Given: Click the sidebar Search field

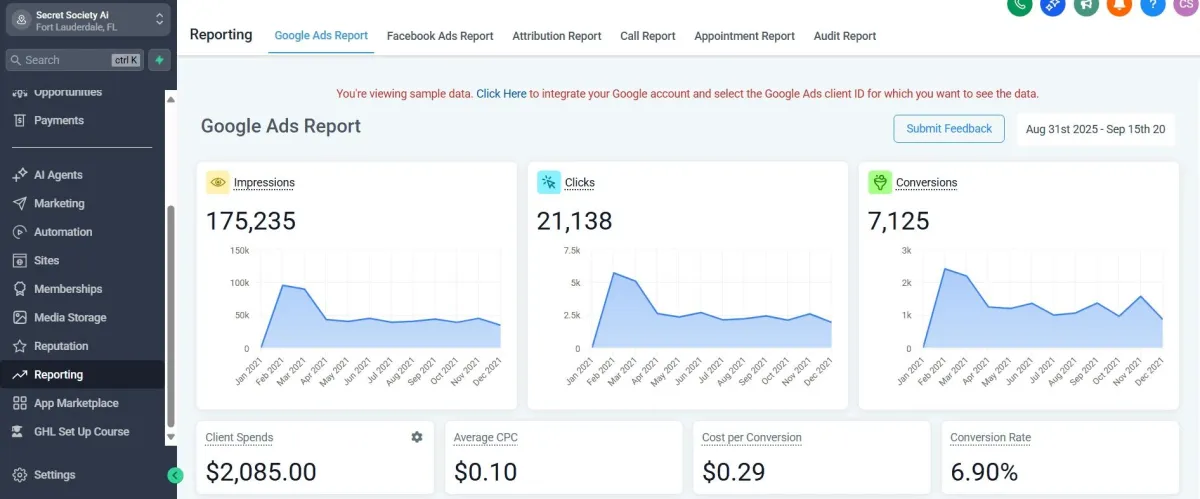Looking at the screenshot, I should coord(75,60).
